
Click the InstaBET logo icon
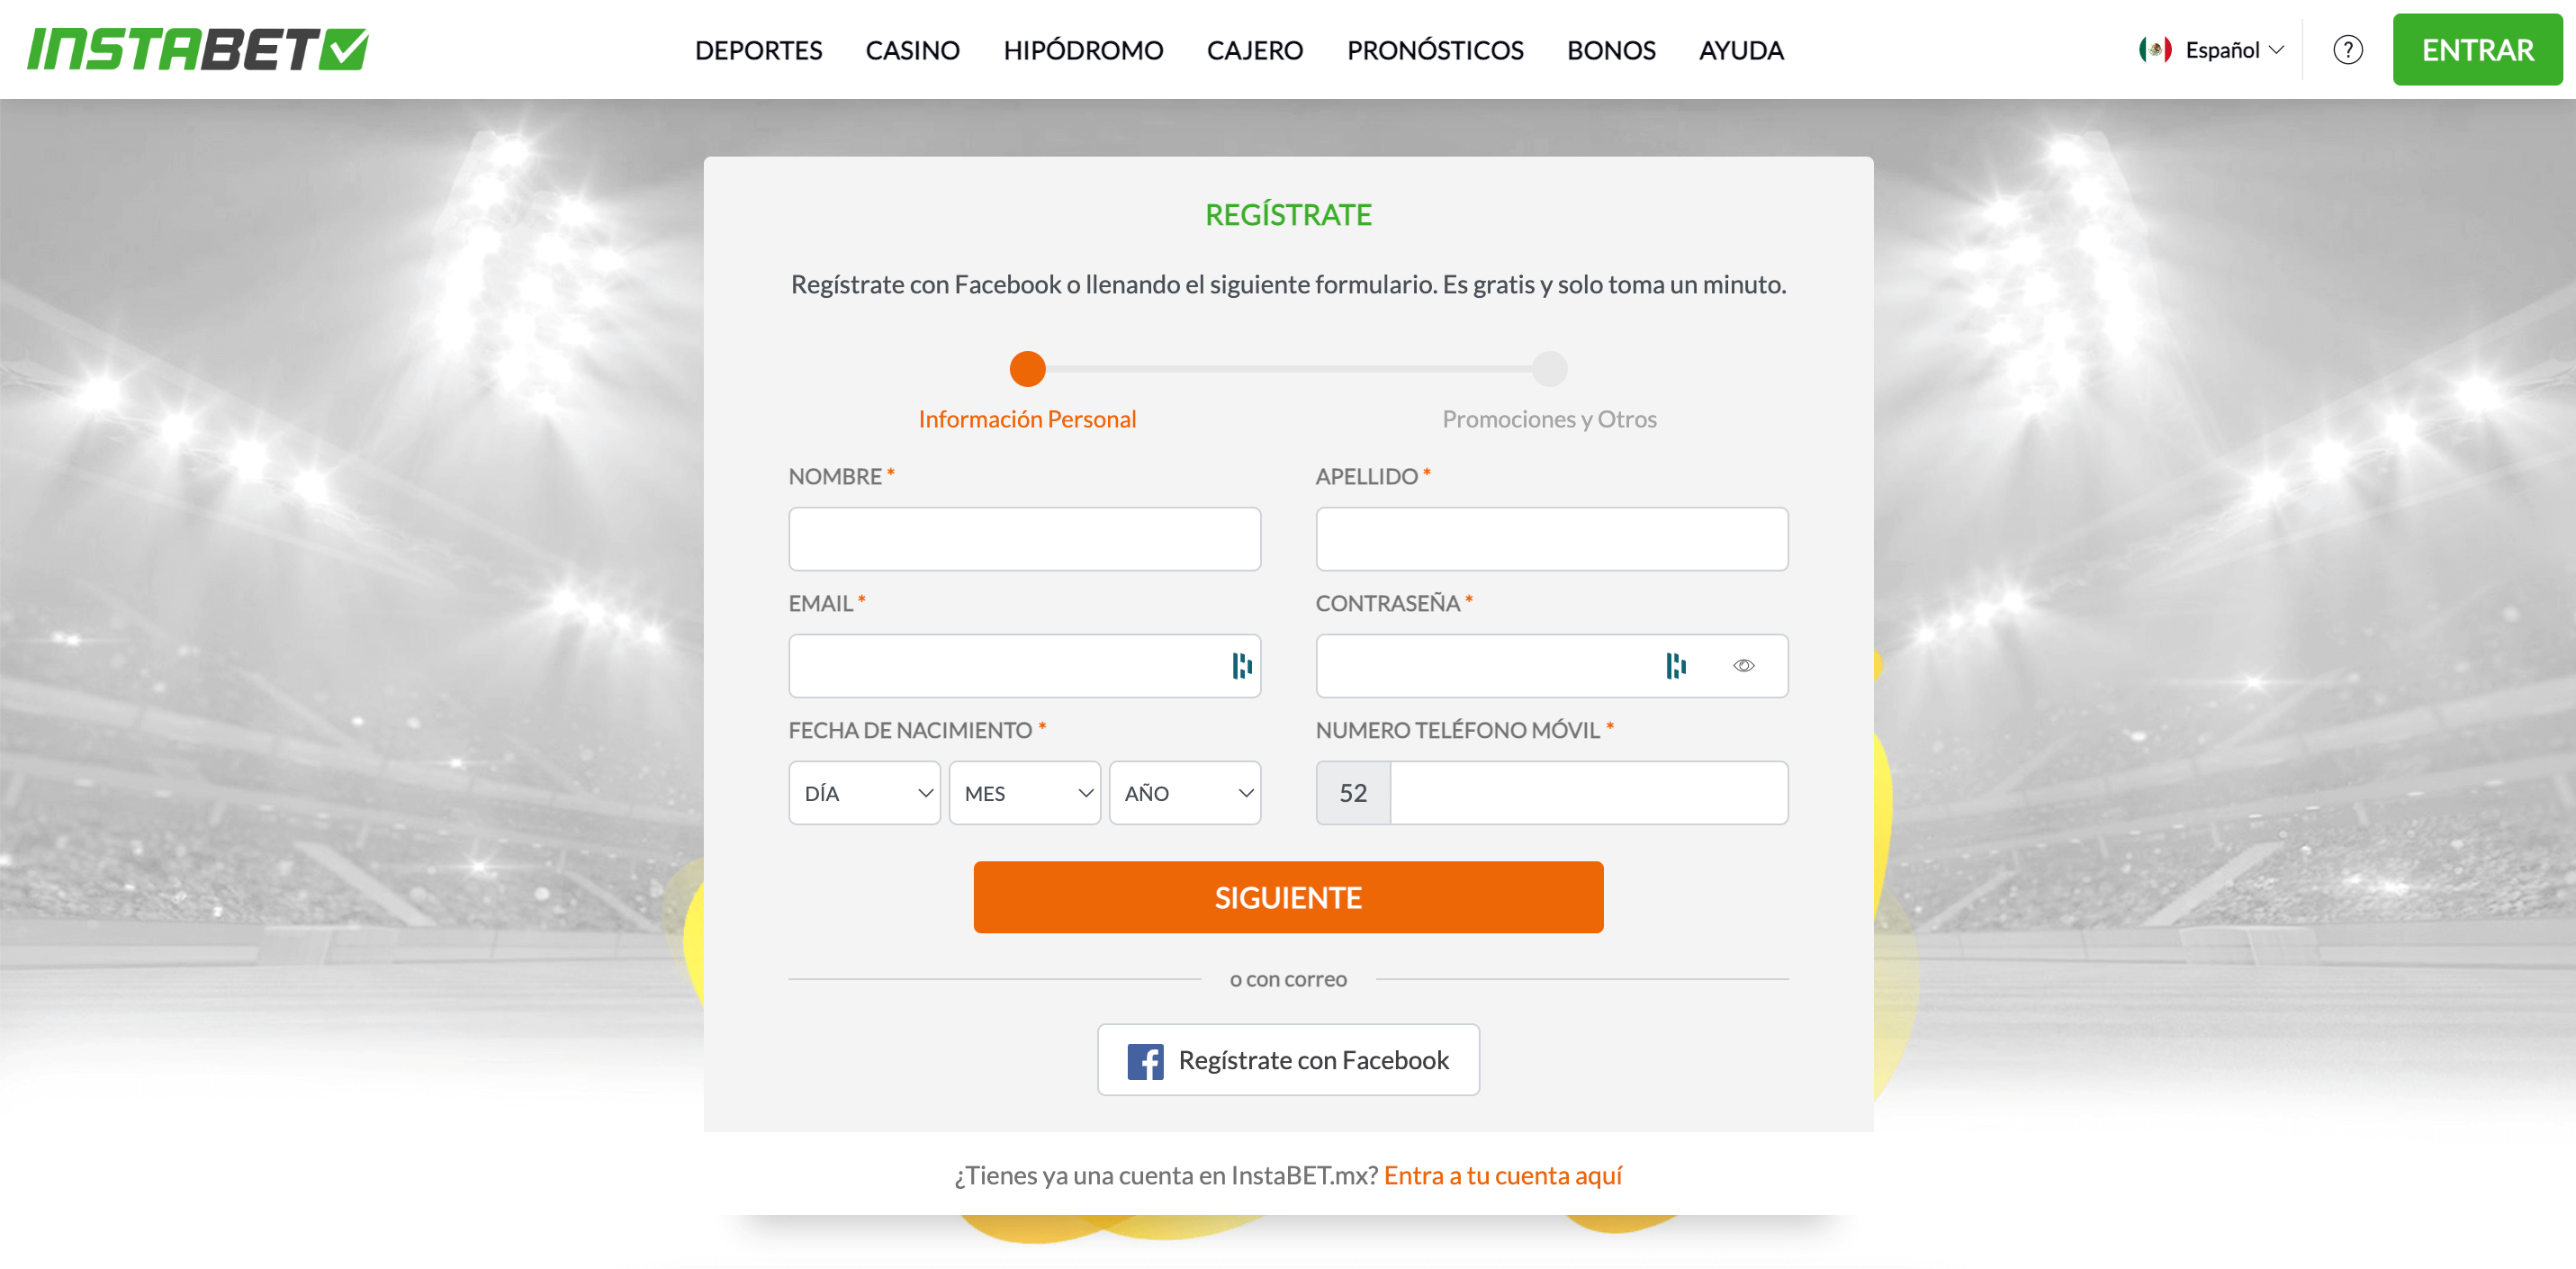pyautogui.click(x=197, y=49)
